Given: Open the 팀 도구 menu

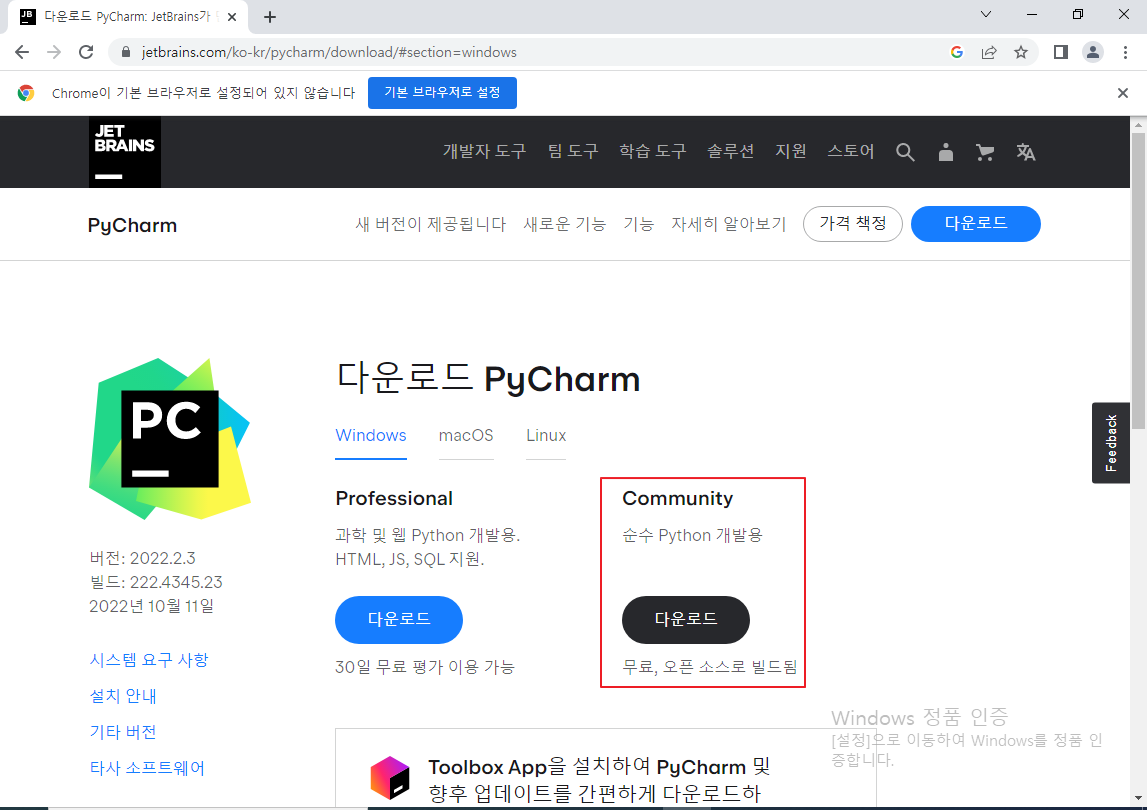Looking at the screenshot, I should [x=573, y=151].
